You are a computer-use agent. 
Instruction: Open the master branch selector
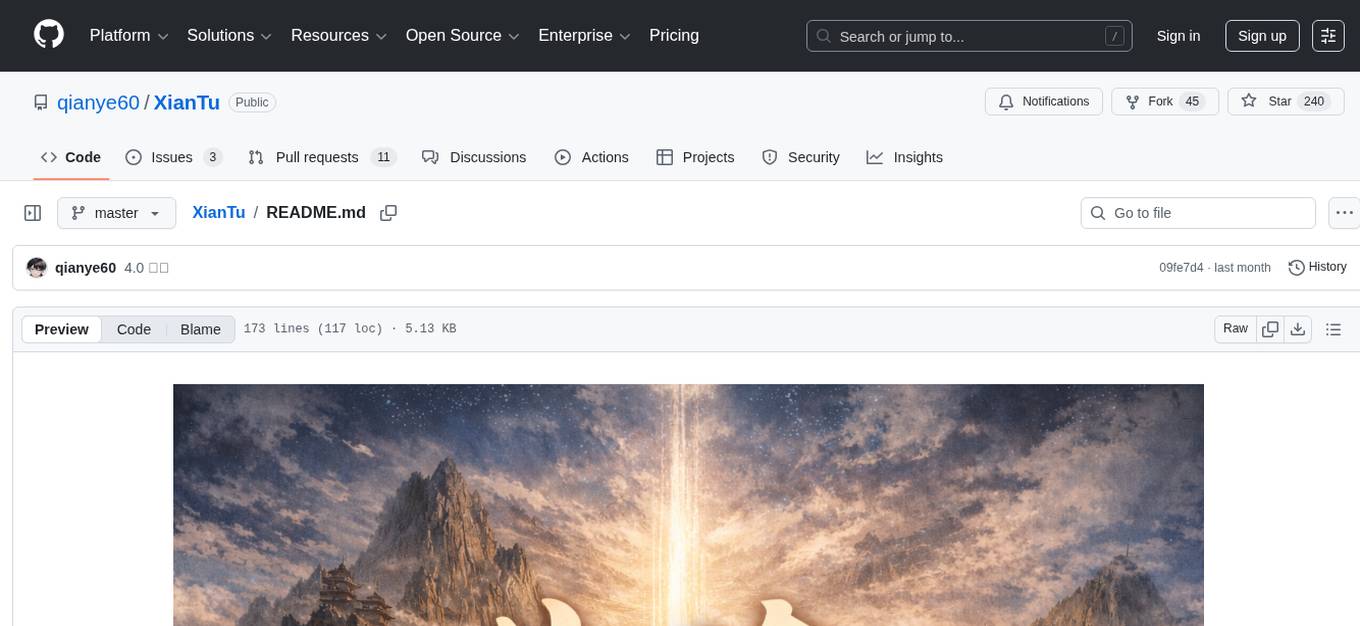coord(116,212)
